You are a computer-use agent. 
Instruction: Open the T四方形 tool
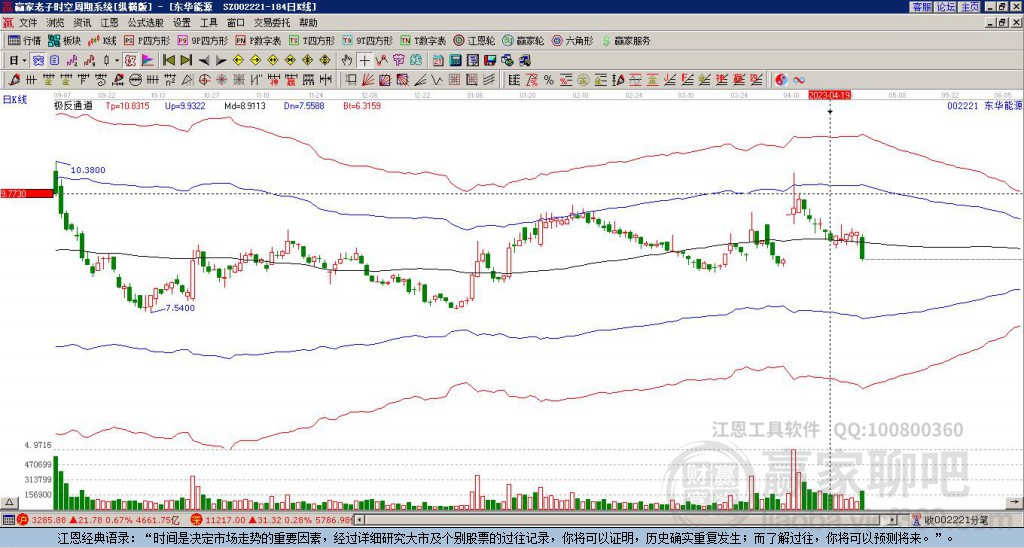click(312, 40)
